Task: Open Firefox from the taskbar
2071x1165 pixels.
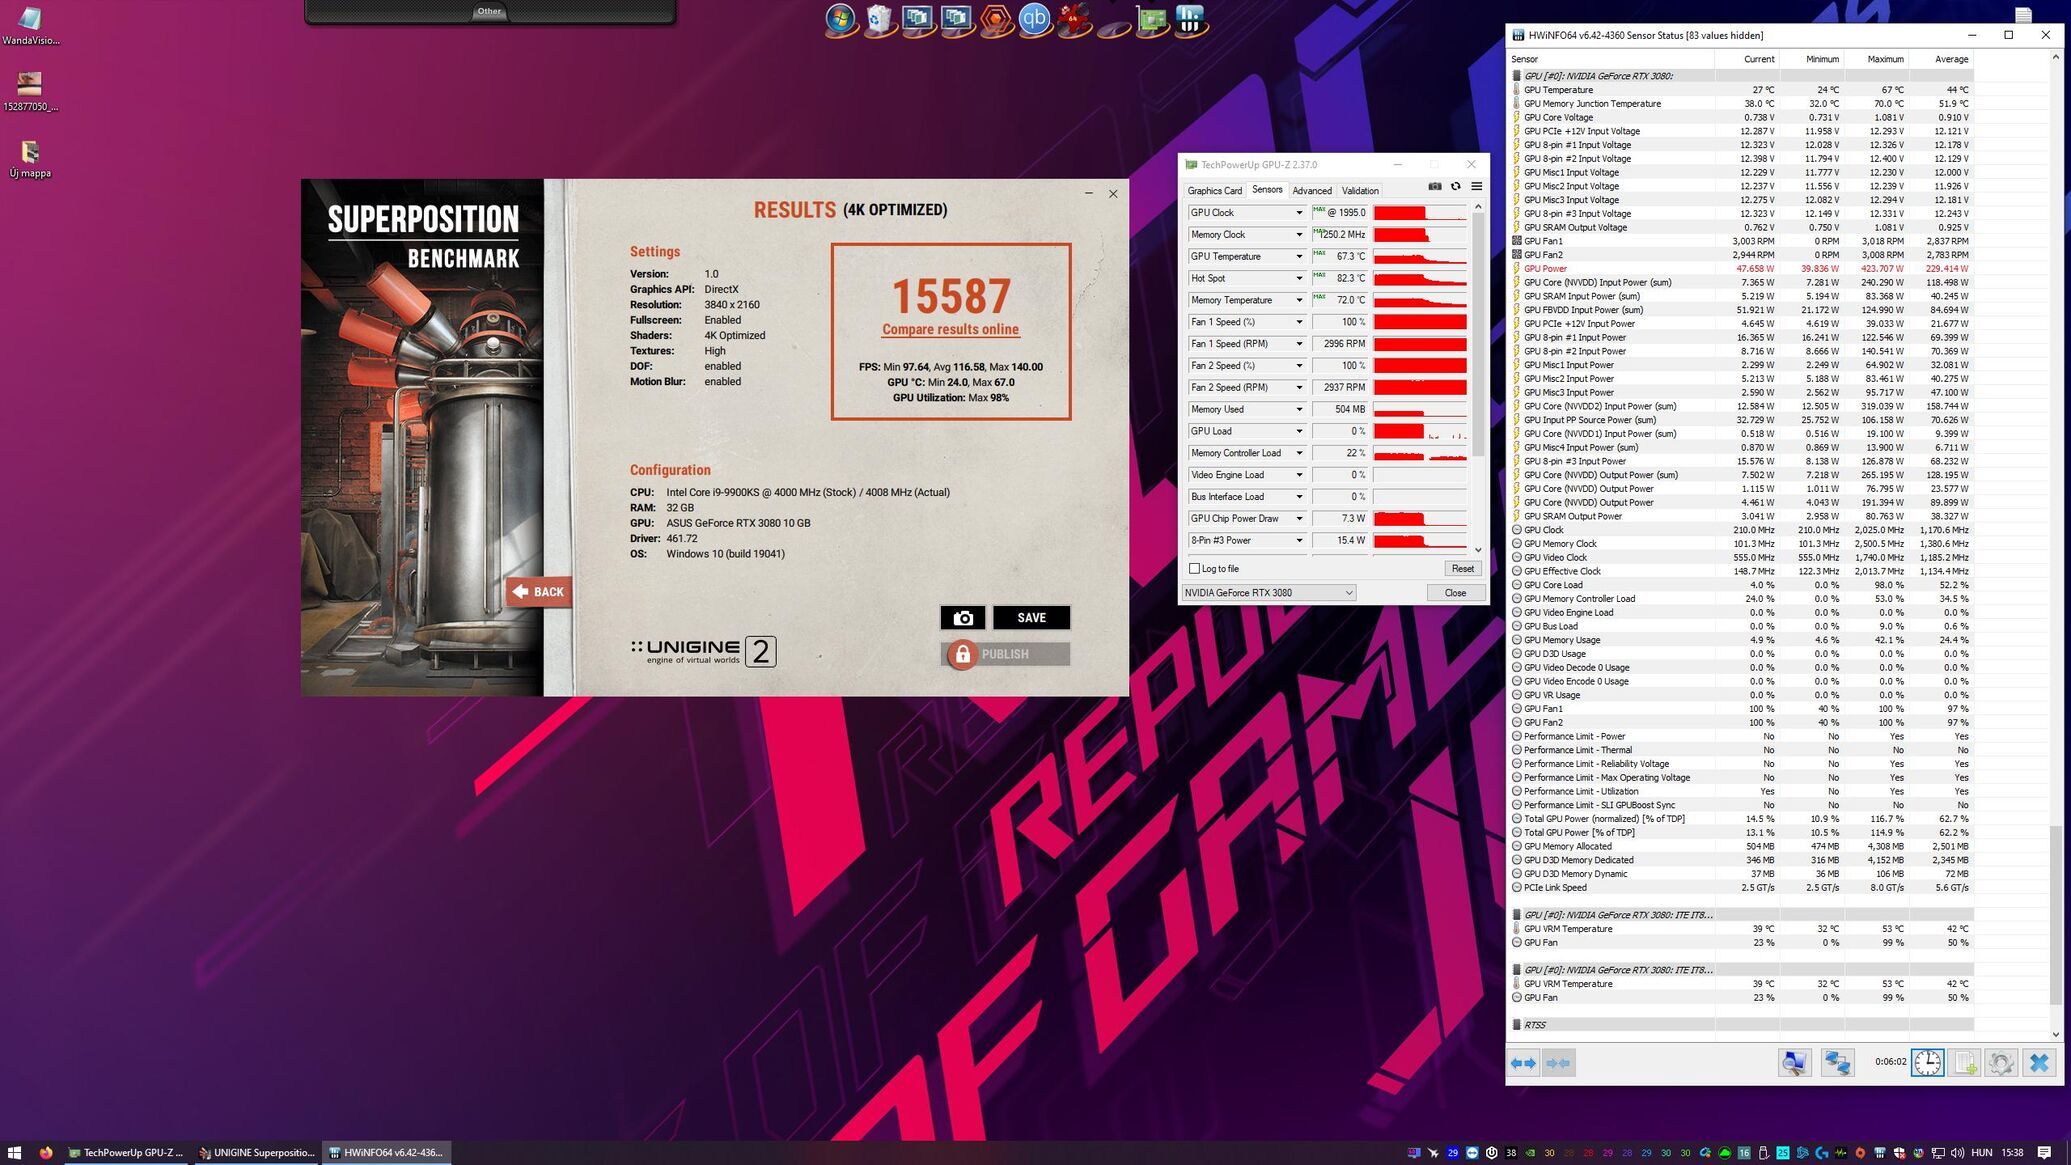Action: (45, 1153)
